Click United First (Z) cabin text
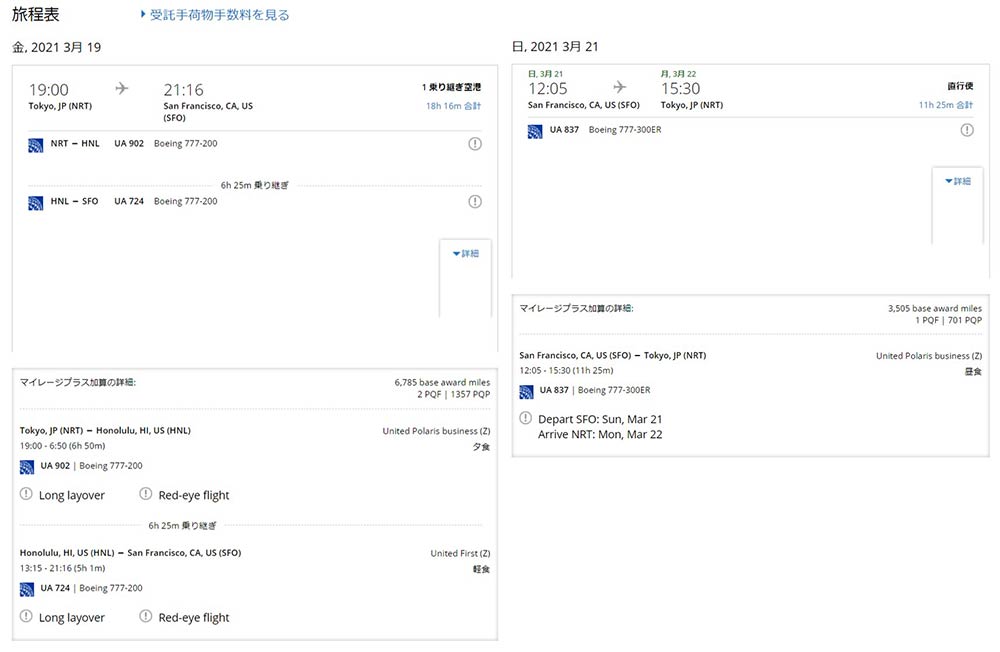 point(460,554)
